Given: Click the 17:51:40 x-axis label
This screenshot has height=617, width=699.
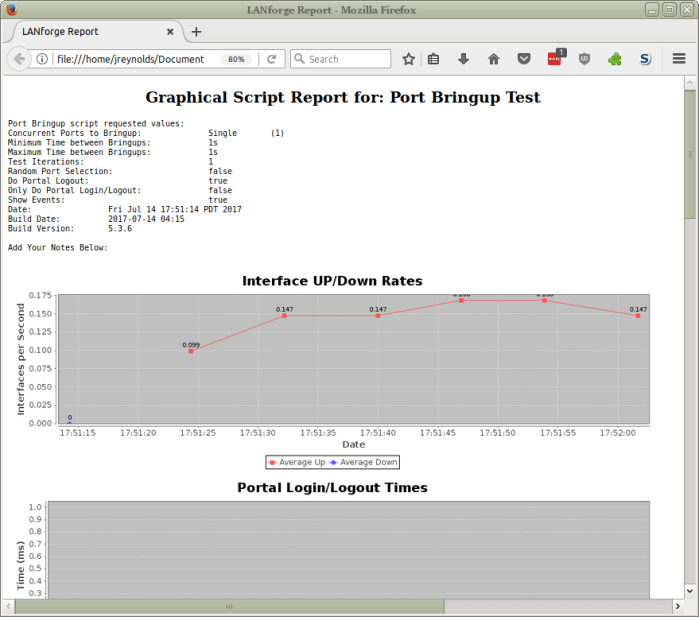Looking at the screenshot, I should (x=378, y=433).
